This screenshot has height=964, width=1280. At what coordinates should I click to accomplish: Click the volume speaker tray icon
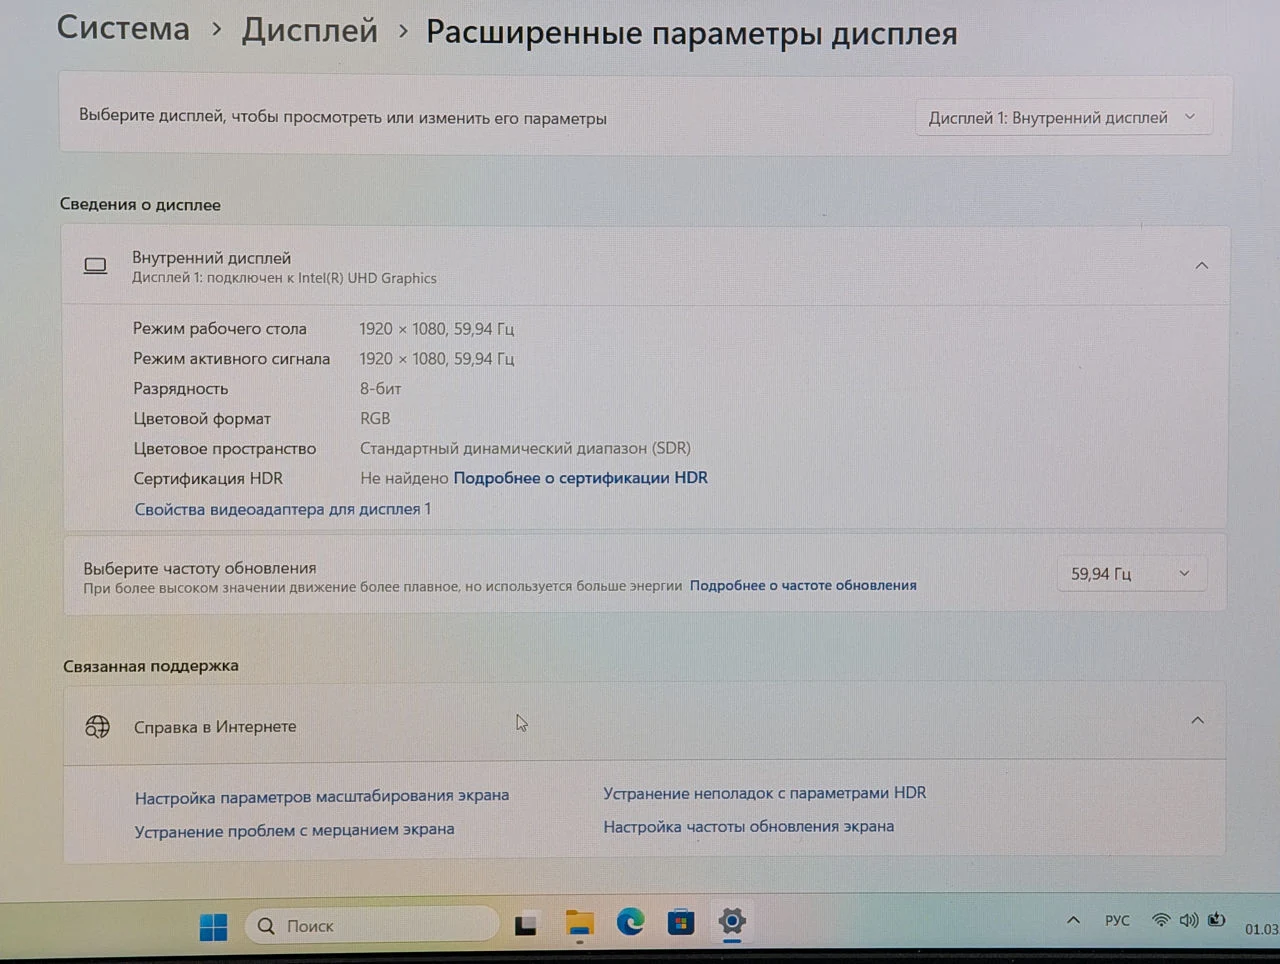point(1188,920)
